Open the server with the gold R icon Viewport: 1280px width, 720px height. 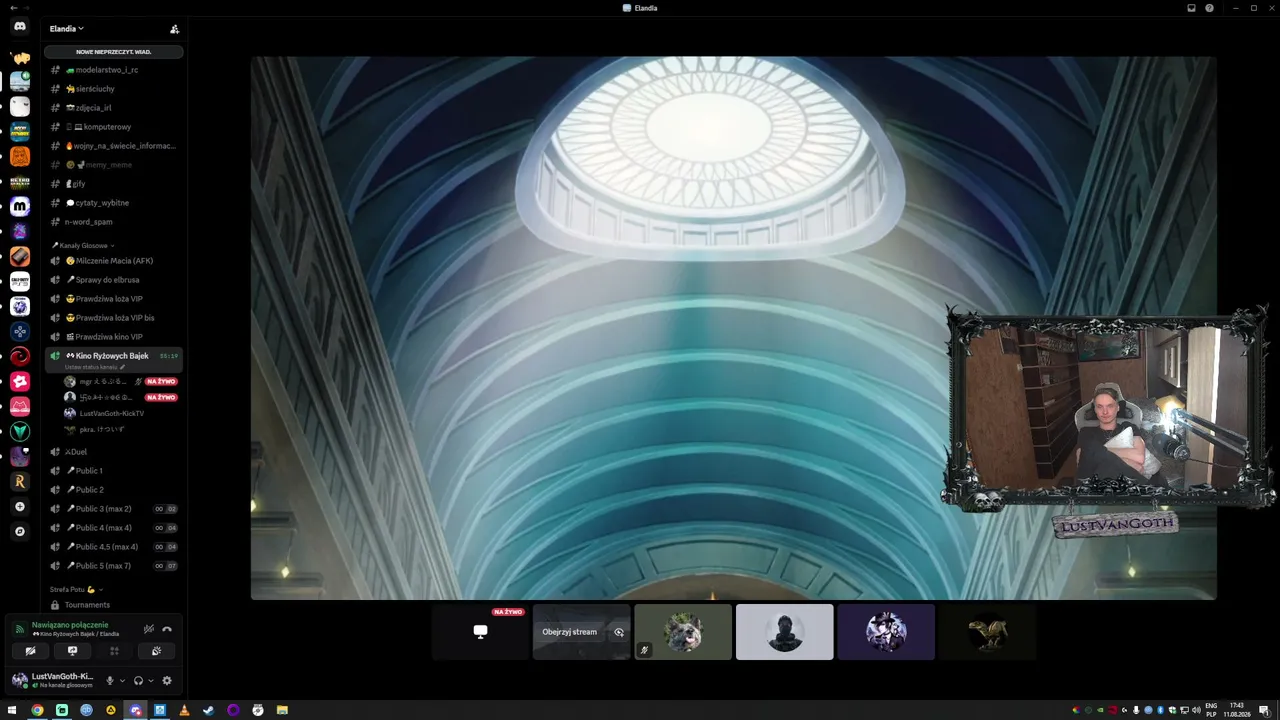coord(20,481)
